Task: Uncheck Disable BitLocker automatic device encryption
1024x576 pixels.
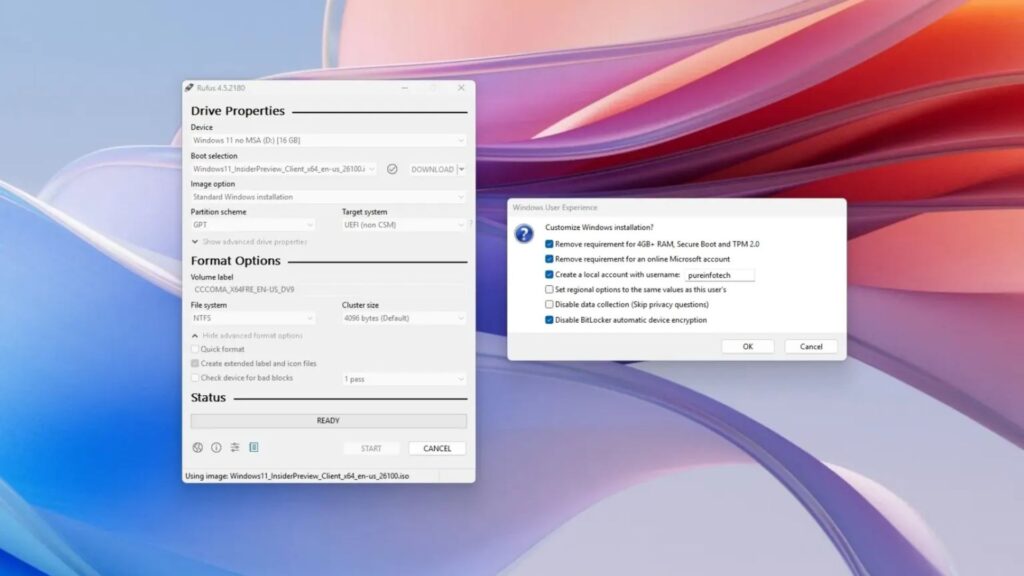Action: pos(549,320)
